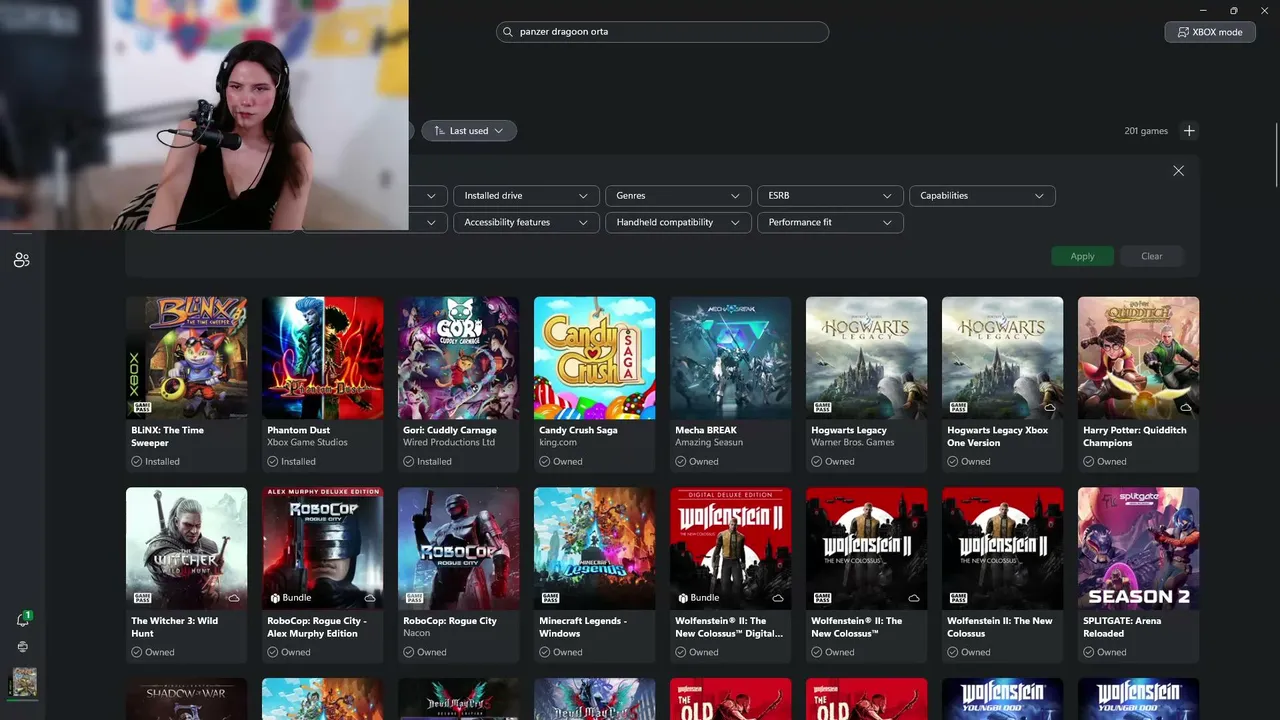This screenshot has width=1280, height=720.
Task: Click the Xbox Game Studios publisher text
Action: pos(308,443)
